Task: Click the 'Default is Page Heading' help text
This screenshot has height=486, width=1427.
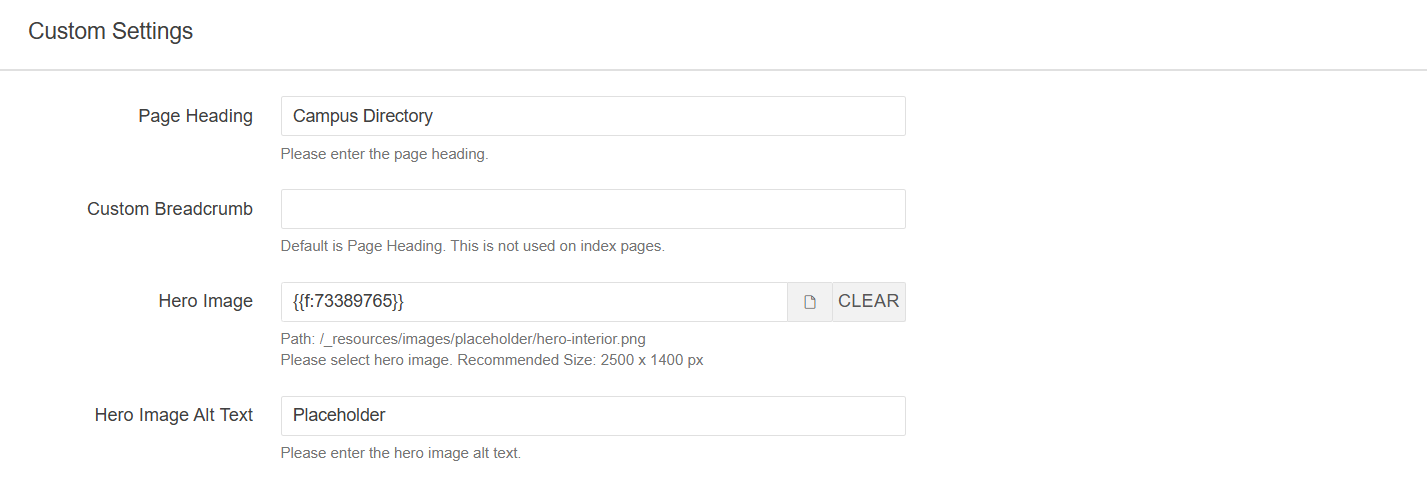Action: click(472, 246)
